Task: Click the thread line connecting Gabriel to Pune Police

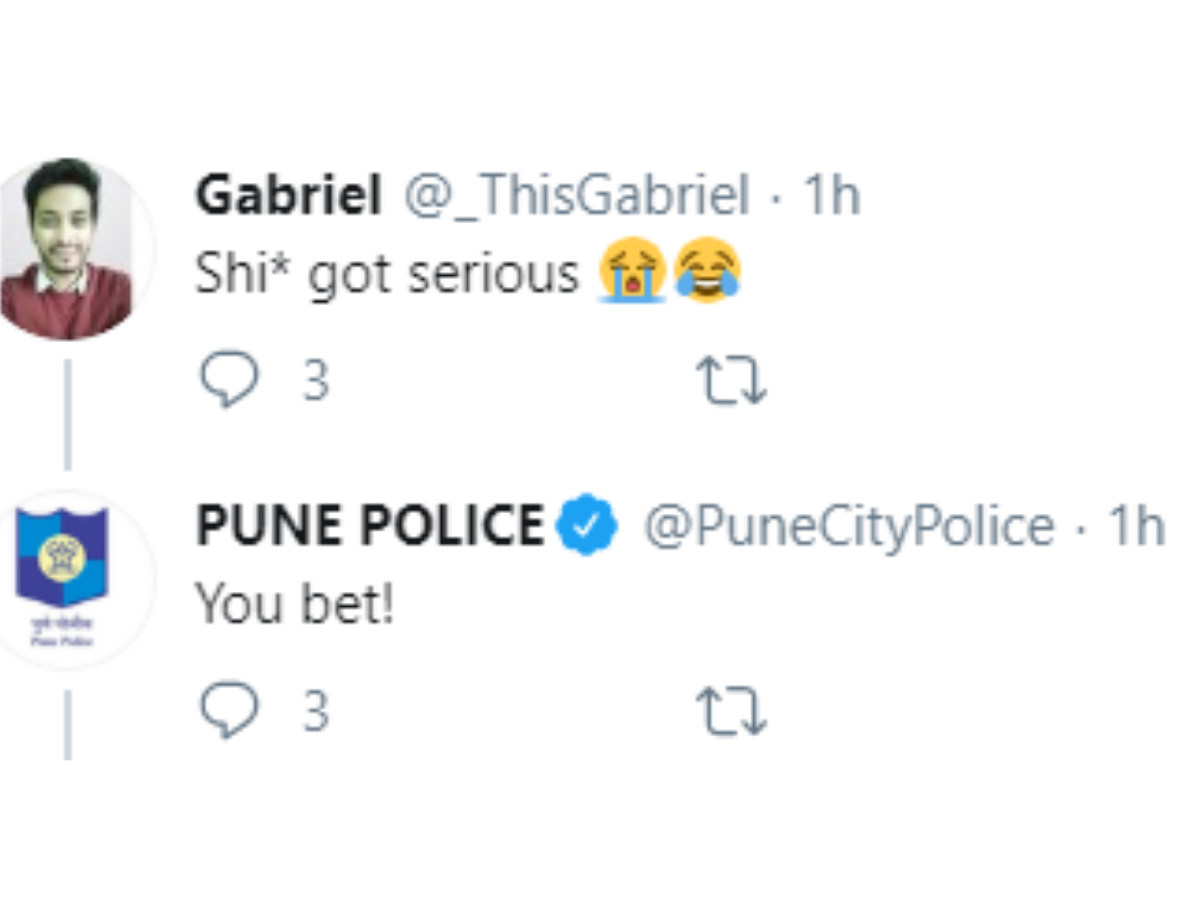Action: tap(67, 414)
